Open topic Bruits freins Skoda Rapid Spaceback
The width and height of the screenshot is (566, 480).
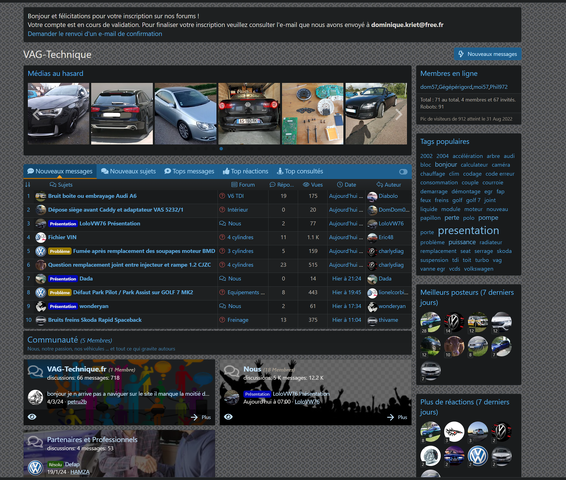click(x=95, y=320)
